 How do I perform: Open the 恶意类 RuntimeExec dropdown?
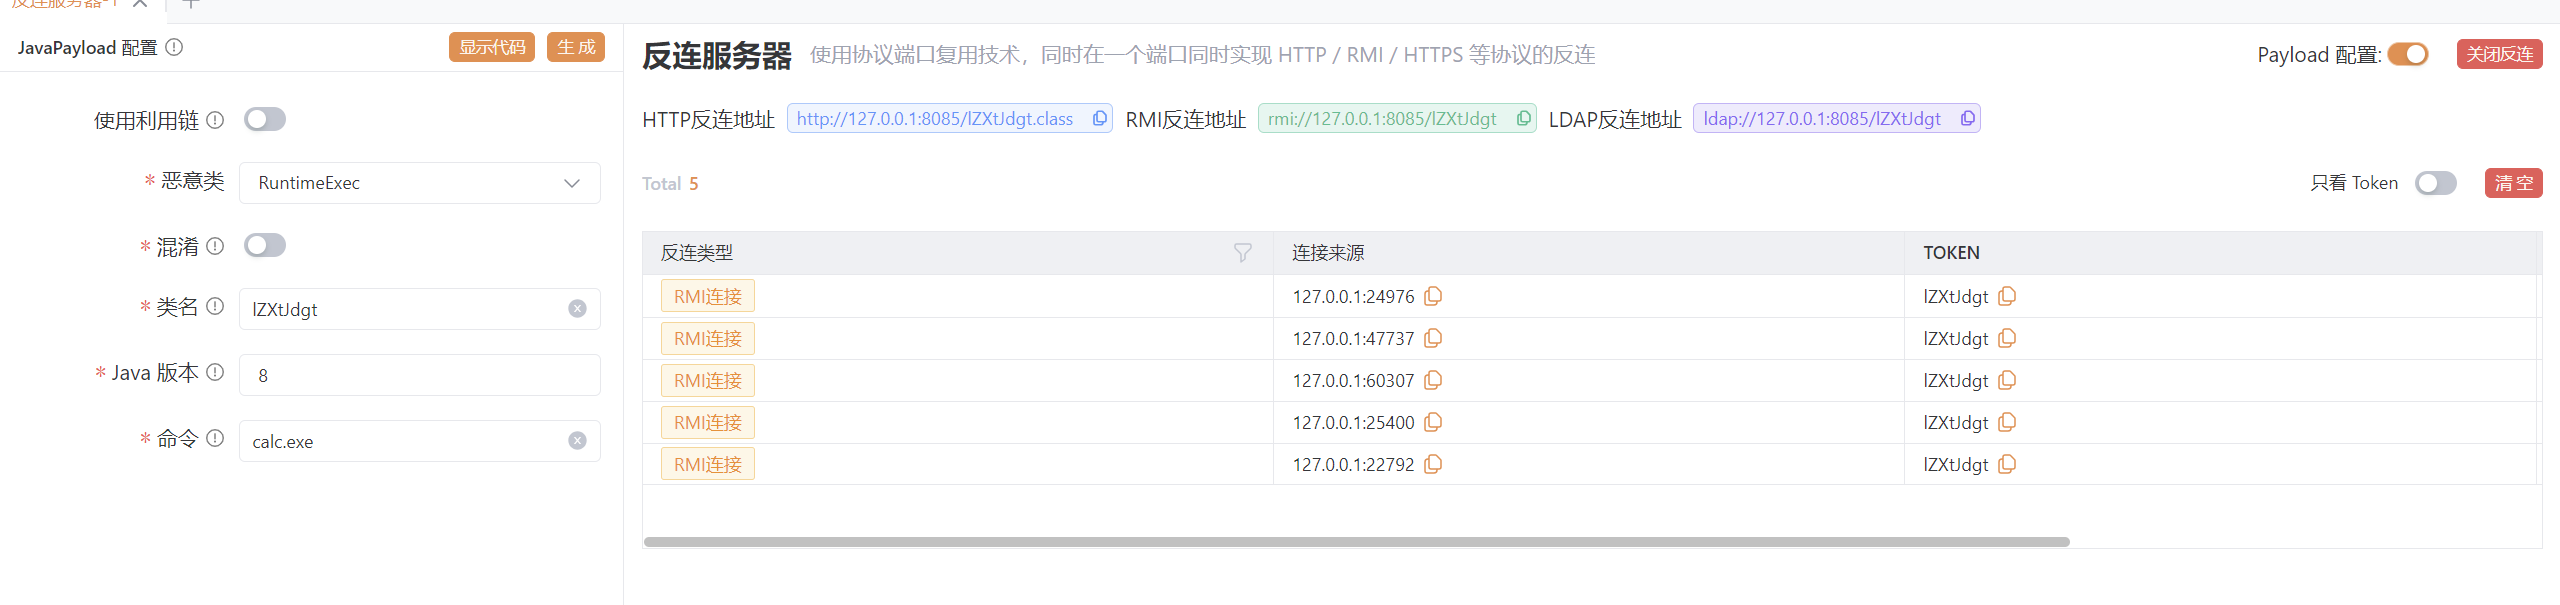click(419, 183)
